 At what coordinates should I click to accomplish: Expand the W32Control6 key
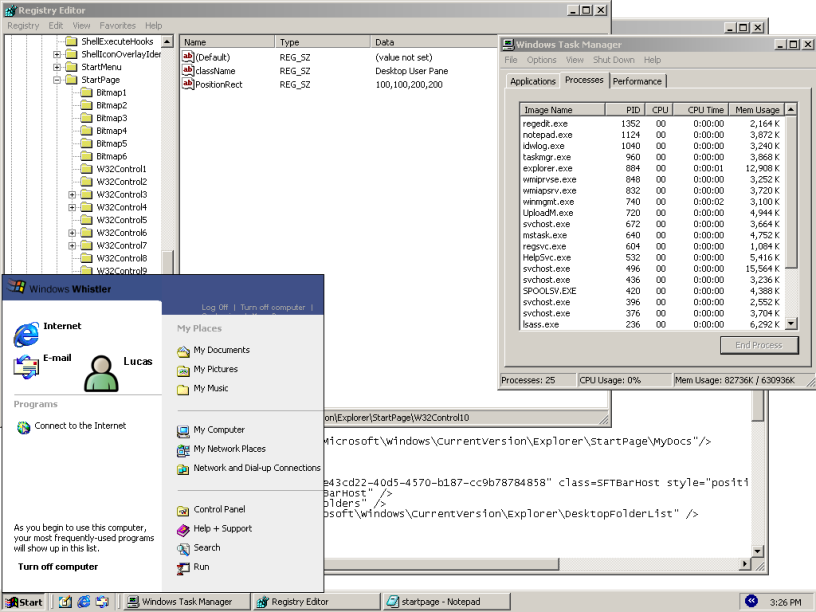tap(72, 233)
